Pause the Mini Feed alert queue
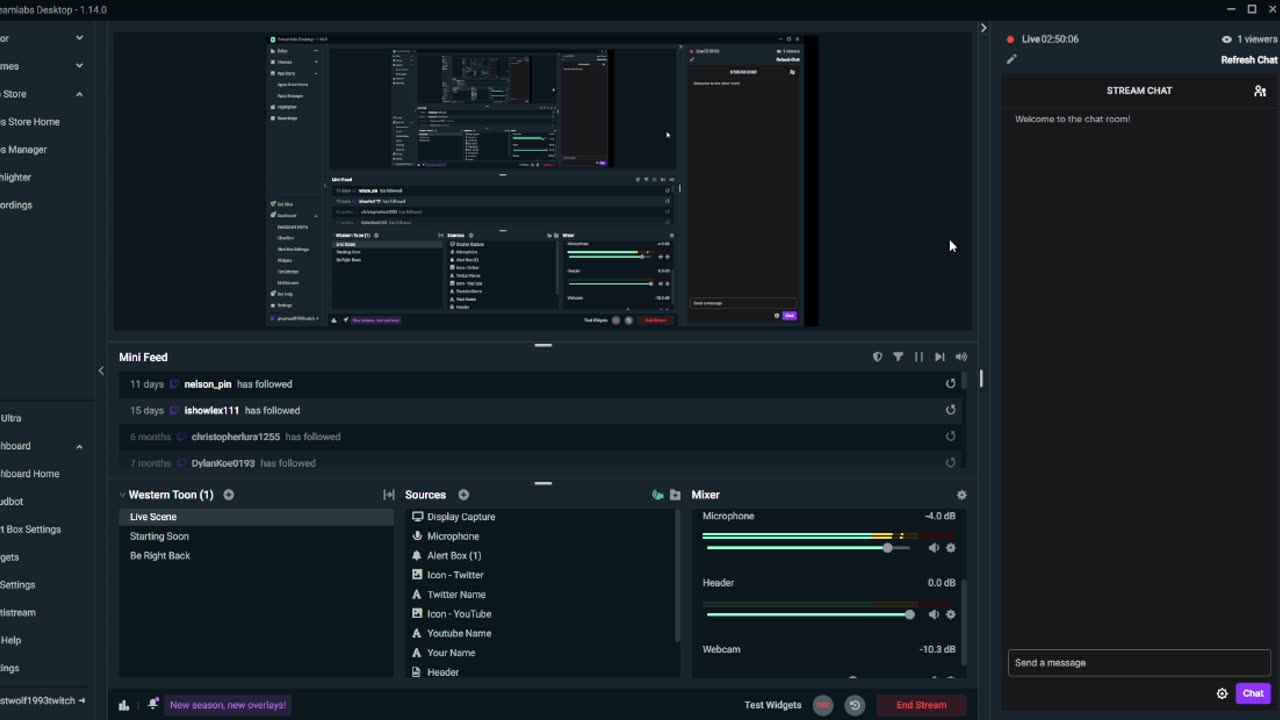The image size is (1280, 720). (x=919, y=357)
